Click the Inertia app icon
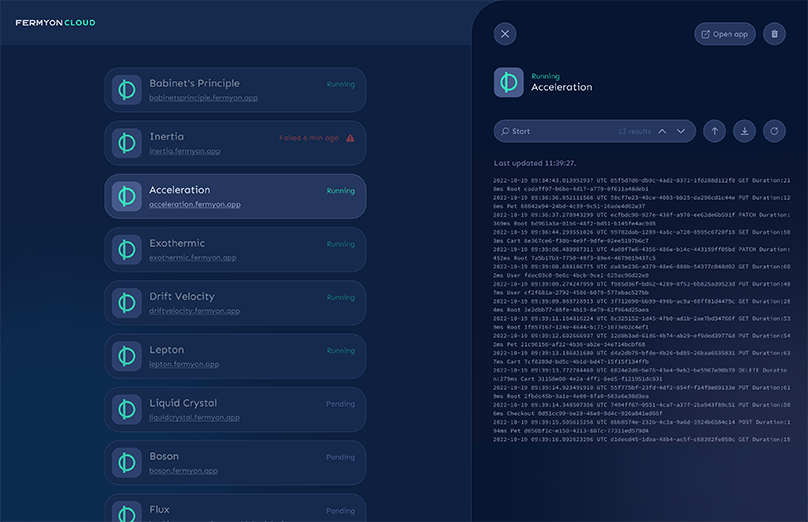808x522 pixels. click(127, 143)
